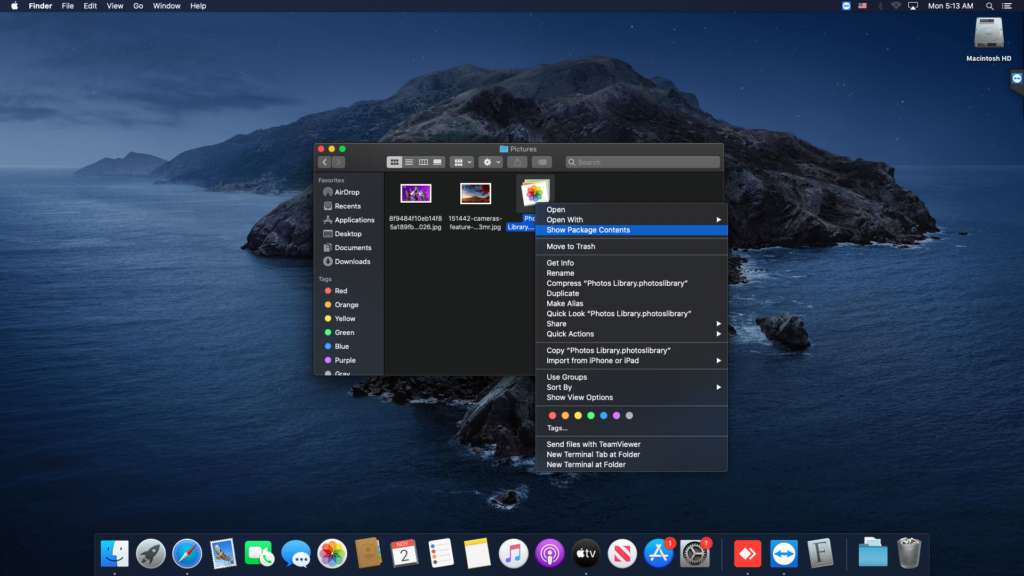Toggle icon view in the Finder toolbar
The width and height of the screenshot is (1024, 576).
(x=396, y=161)
